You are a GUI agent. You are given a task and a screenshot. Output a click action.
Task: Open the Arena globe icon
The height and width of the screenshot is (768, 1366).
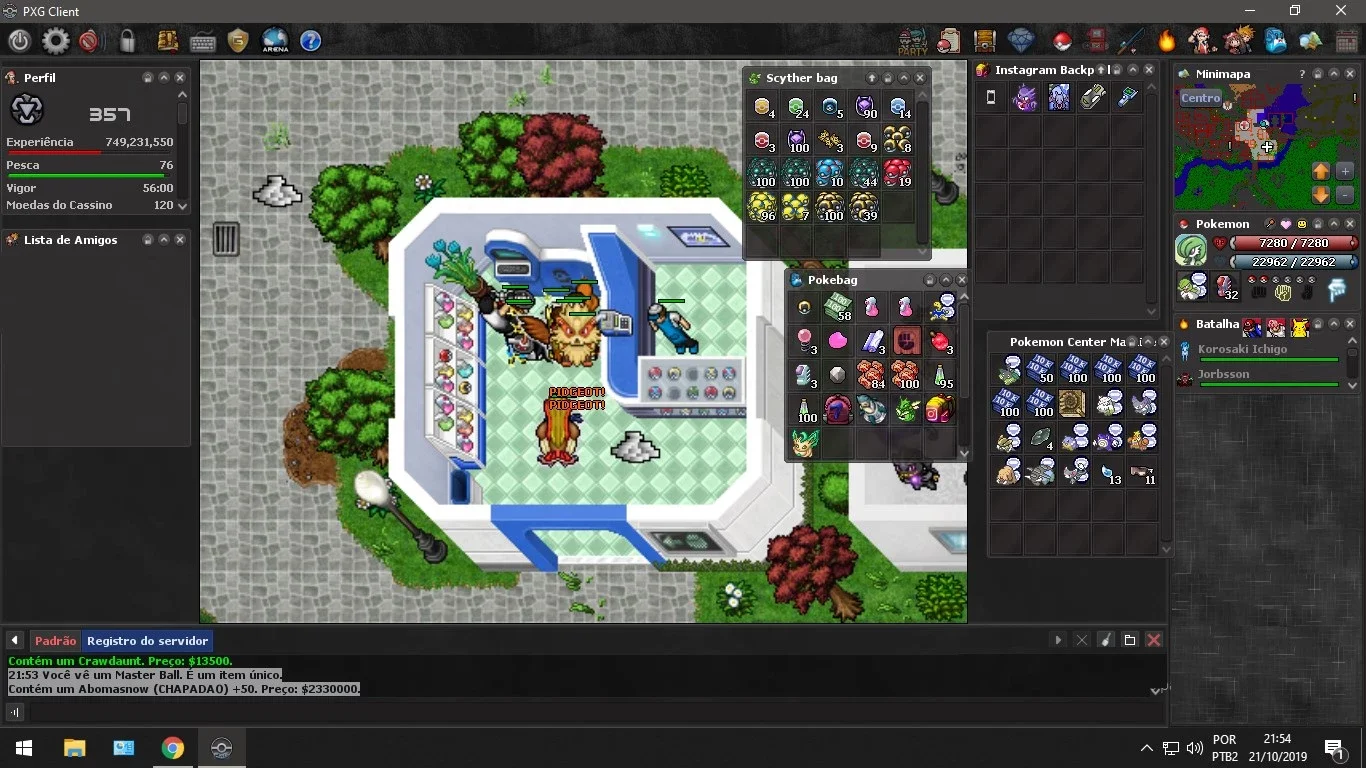pos(275,41)
